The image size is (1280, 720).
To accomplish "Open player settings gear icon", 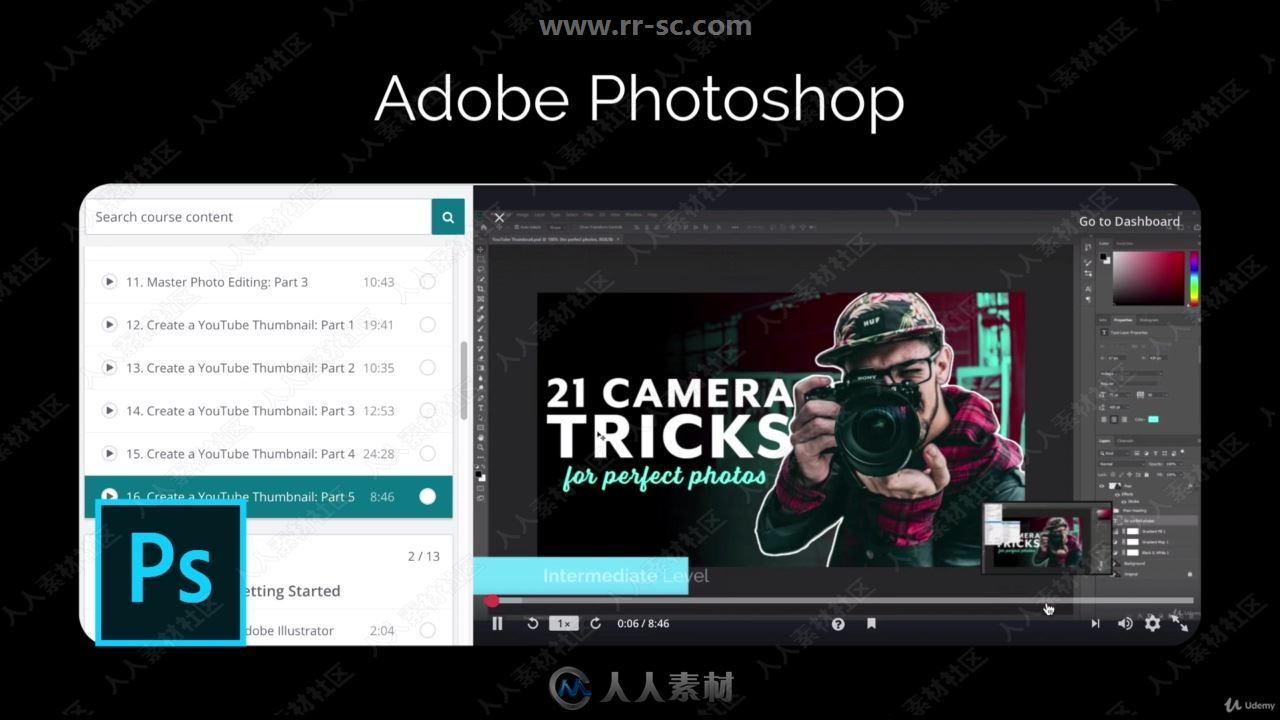I will coord(1152,623).
